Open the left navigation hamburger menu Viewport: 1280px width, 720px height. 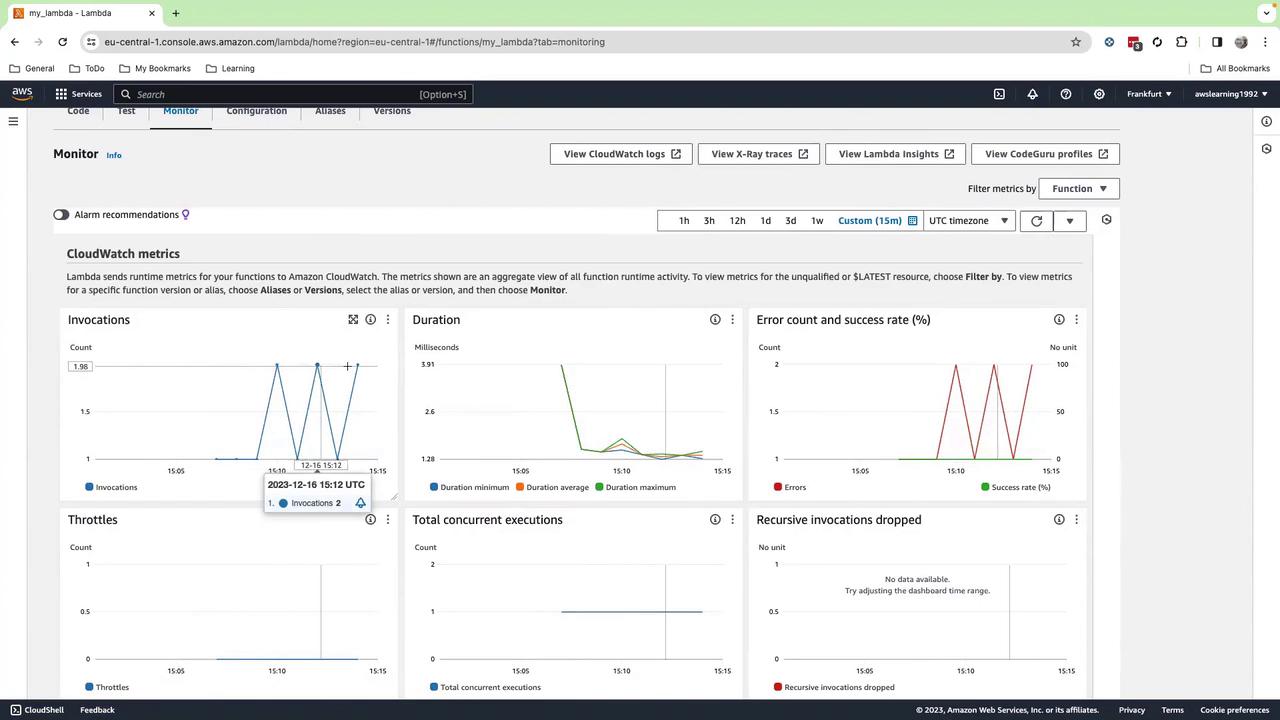pos(13,122)
